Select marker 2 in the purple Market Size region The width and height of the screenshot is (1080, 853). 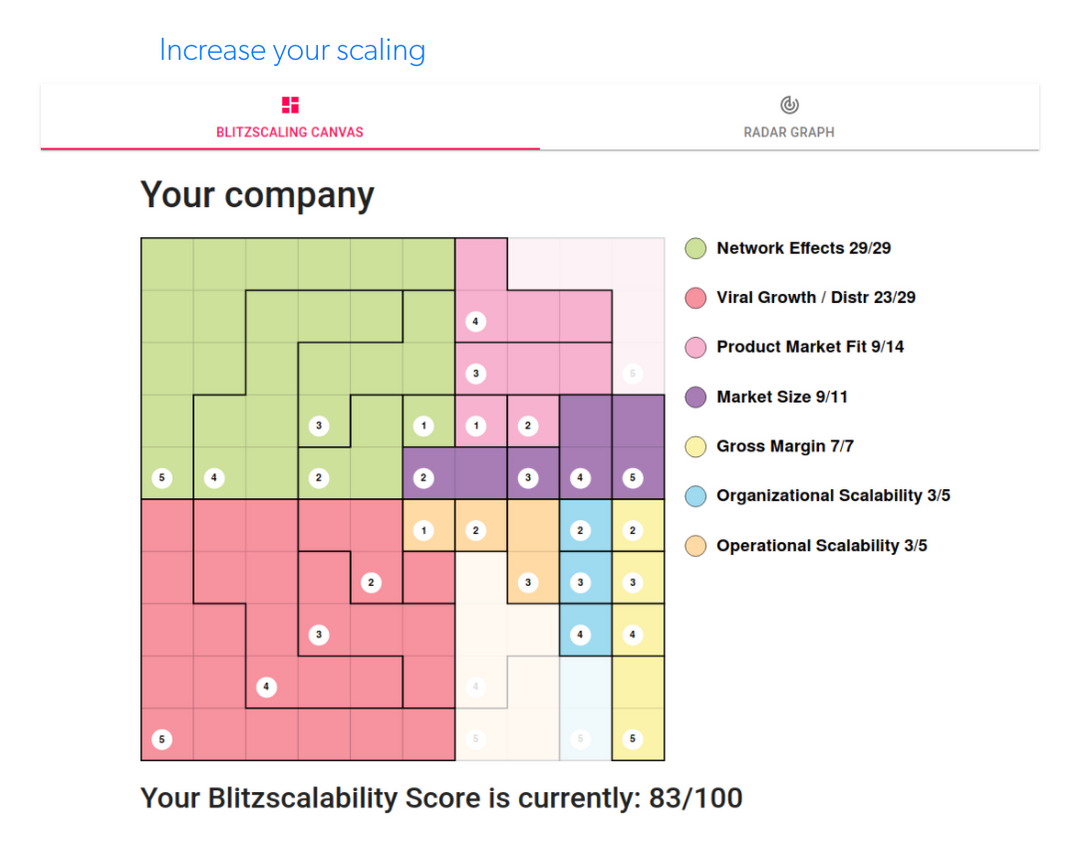click(423, 478)
